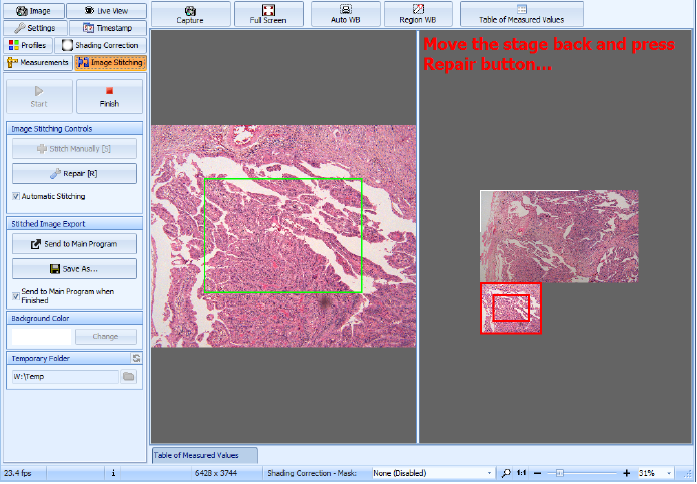697x484 pixels.
Task: Adjust the zoom slider in status bar
Action: pyautogui.click(x=561, y=472)
